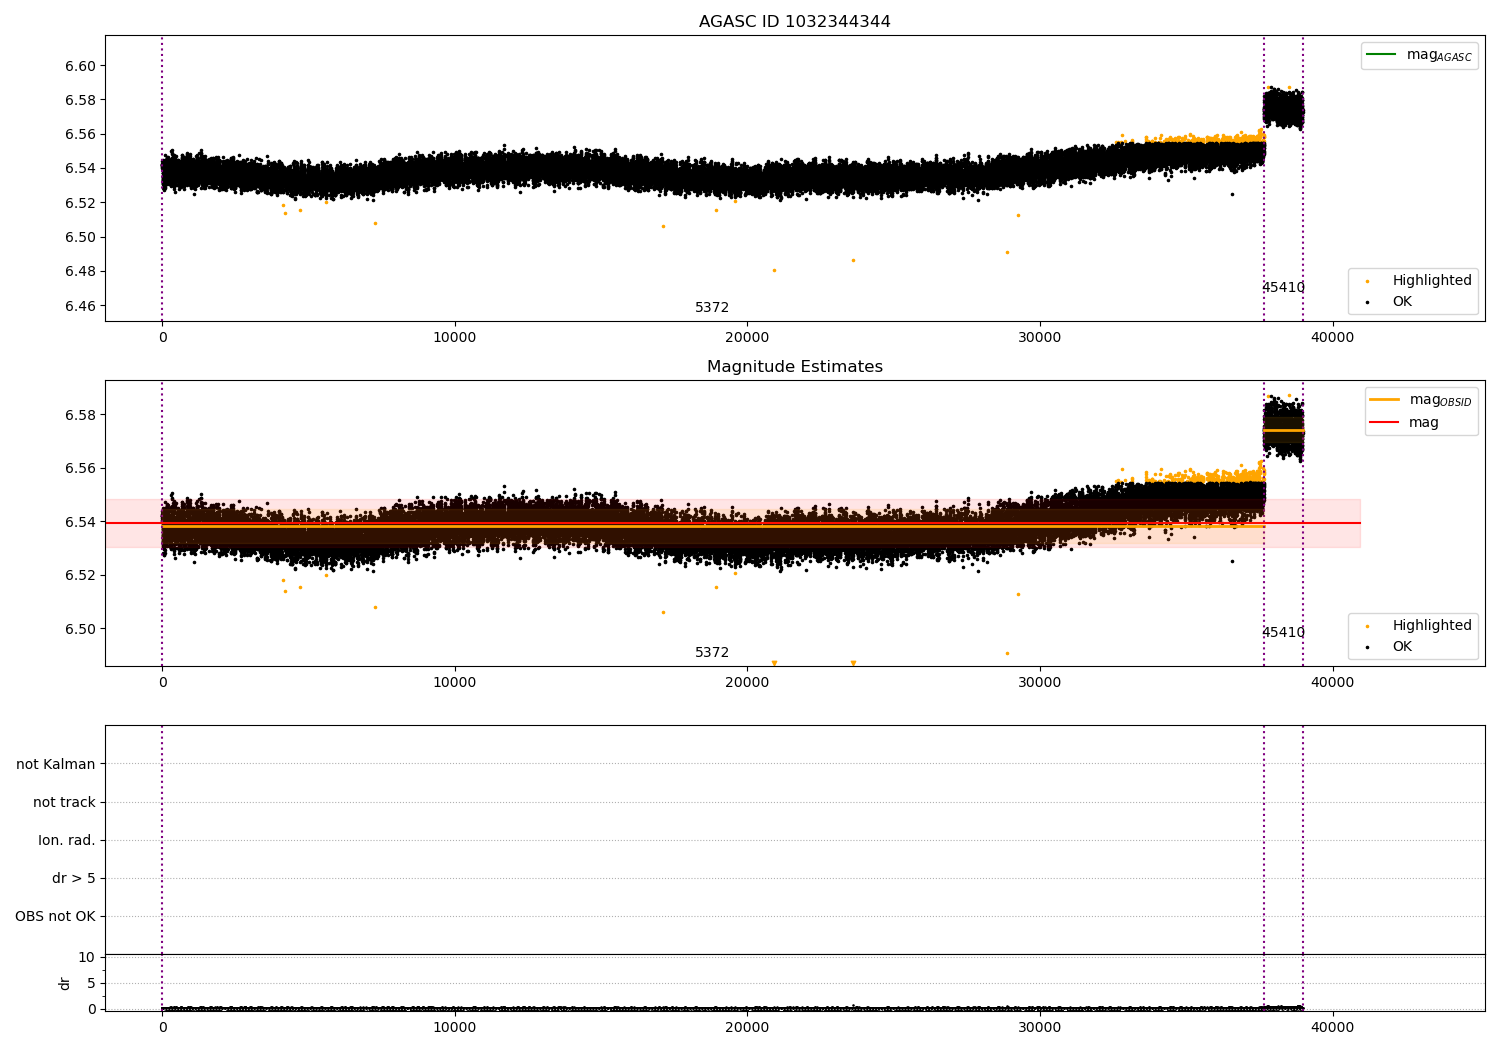This screenshot has height=1050, width=1500.
Task: Select the not Kalman row label
Action: point(56,764)
